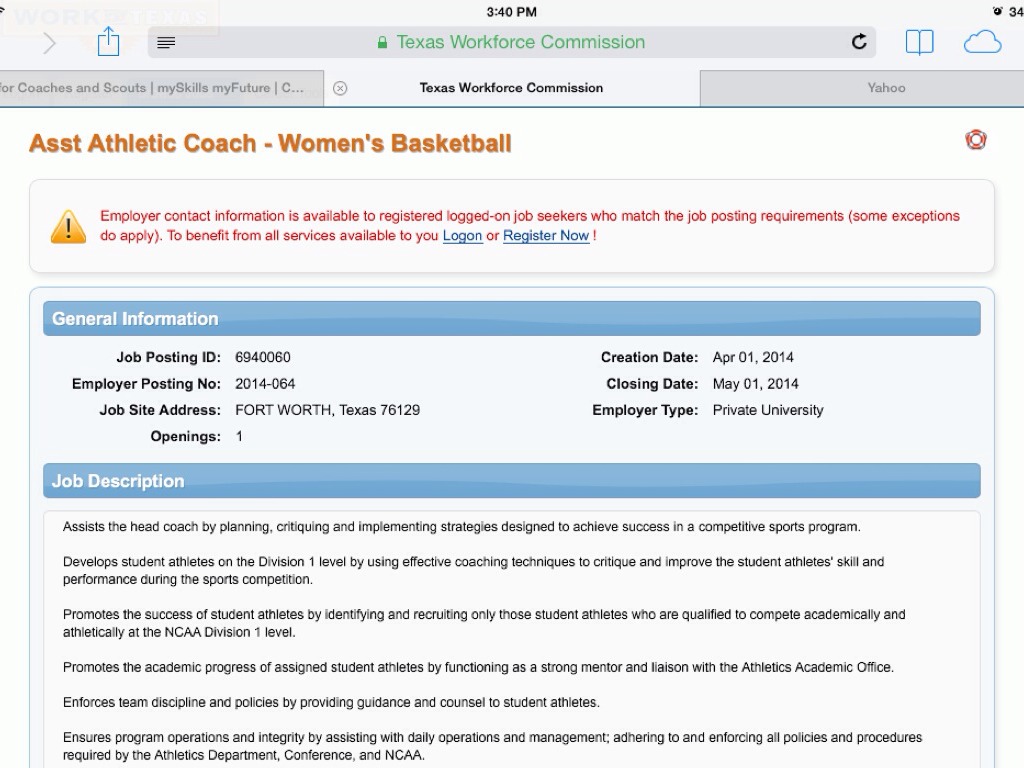Enable Reader view in address bar
This screenshot has height=768, width=1024.
[167, 43]
